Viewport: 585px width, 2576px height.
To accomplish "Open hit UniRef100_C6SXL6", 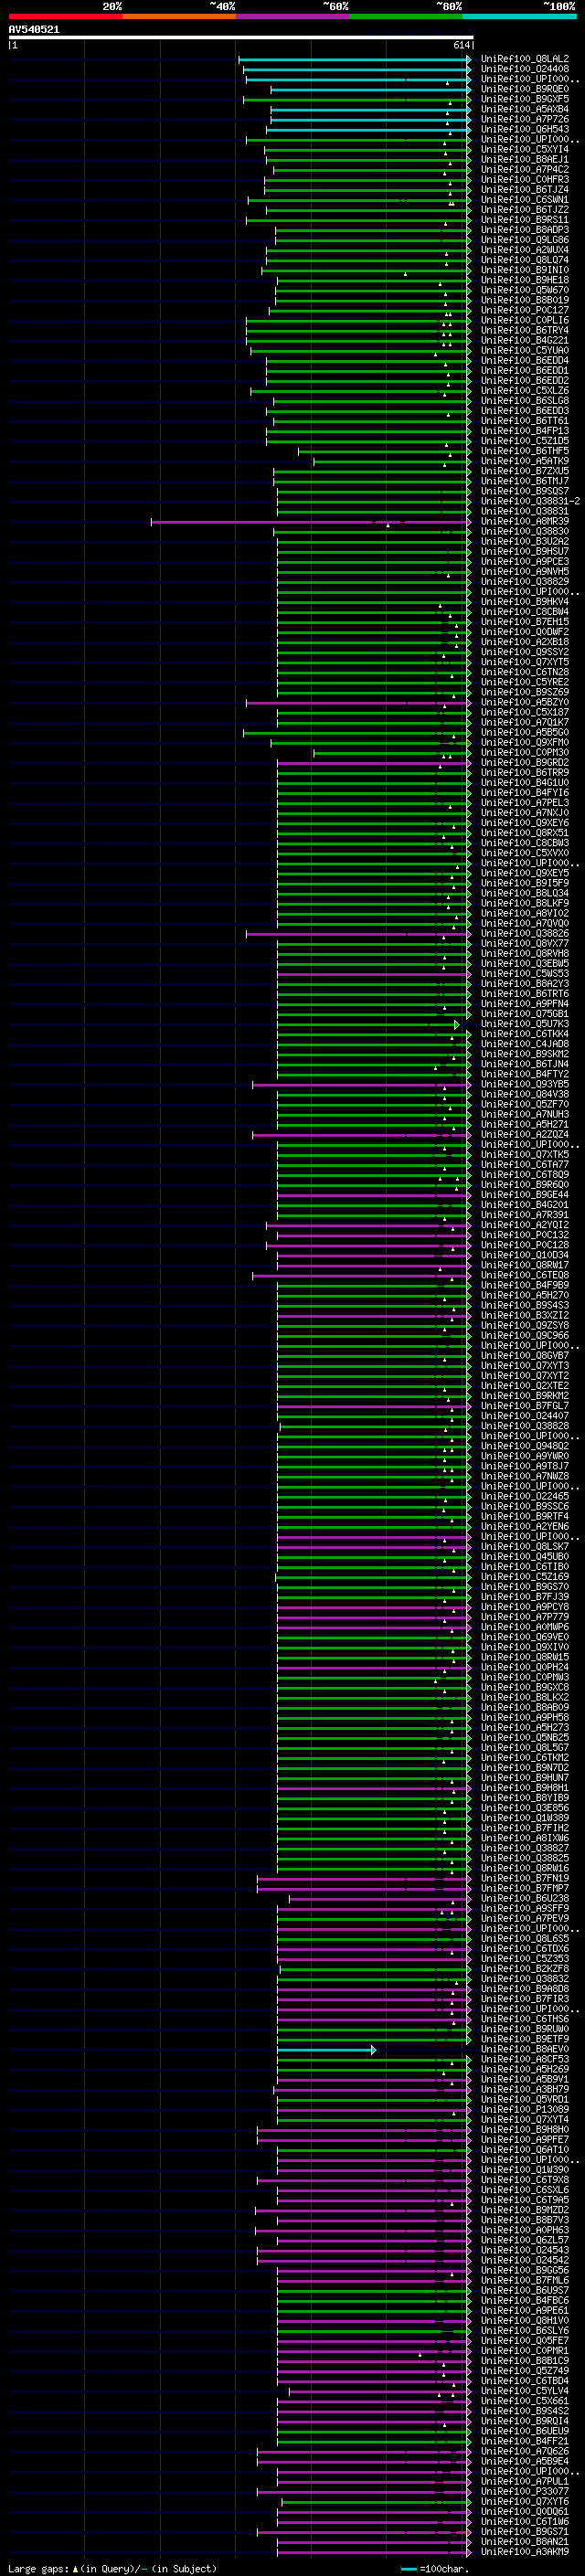I will coord(524,2189).
